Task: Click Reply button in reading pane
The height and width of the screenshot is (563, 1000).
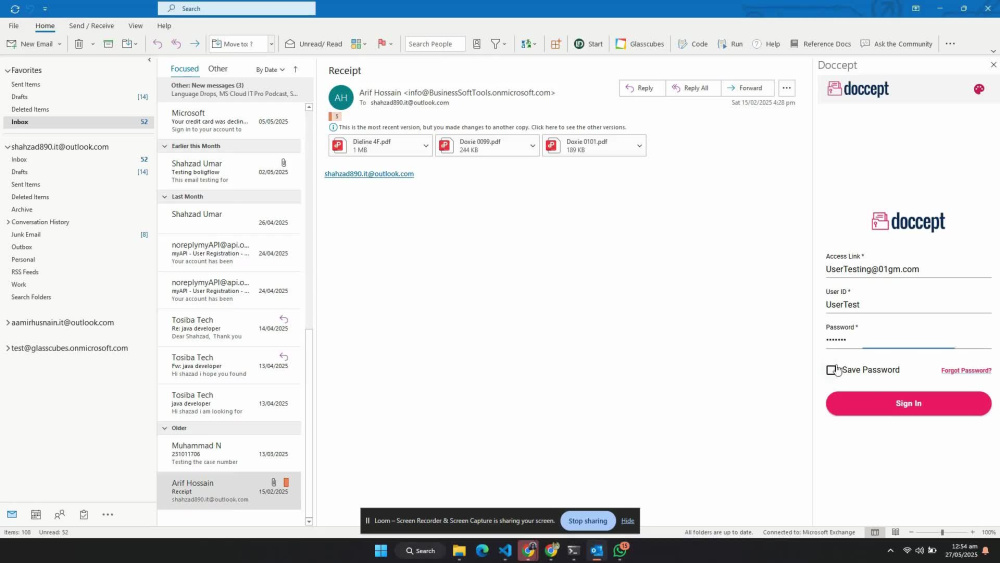Action: tap(642, 88)
